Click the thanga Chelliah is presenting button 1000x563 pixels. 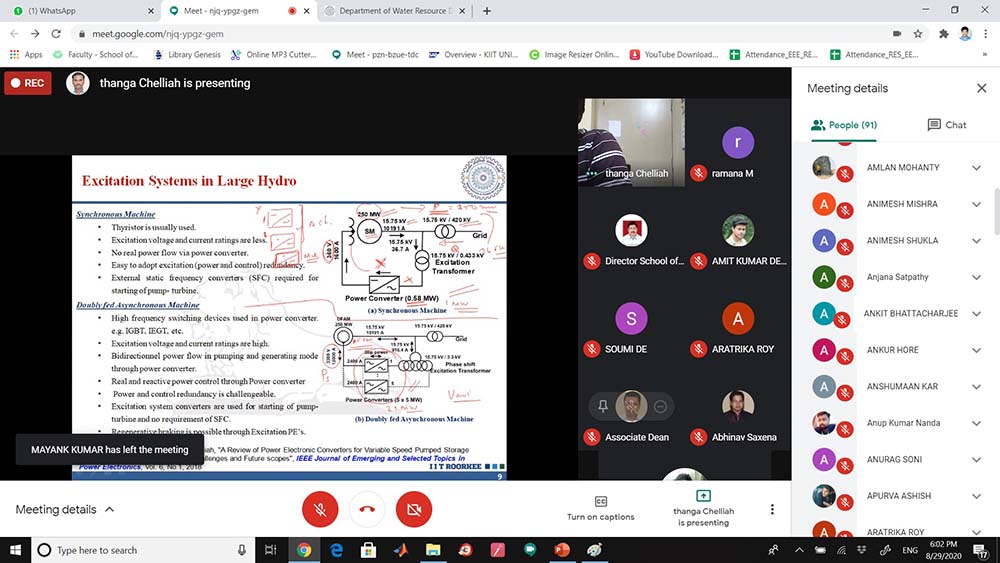(x=702, y=508)
